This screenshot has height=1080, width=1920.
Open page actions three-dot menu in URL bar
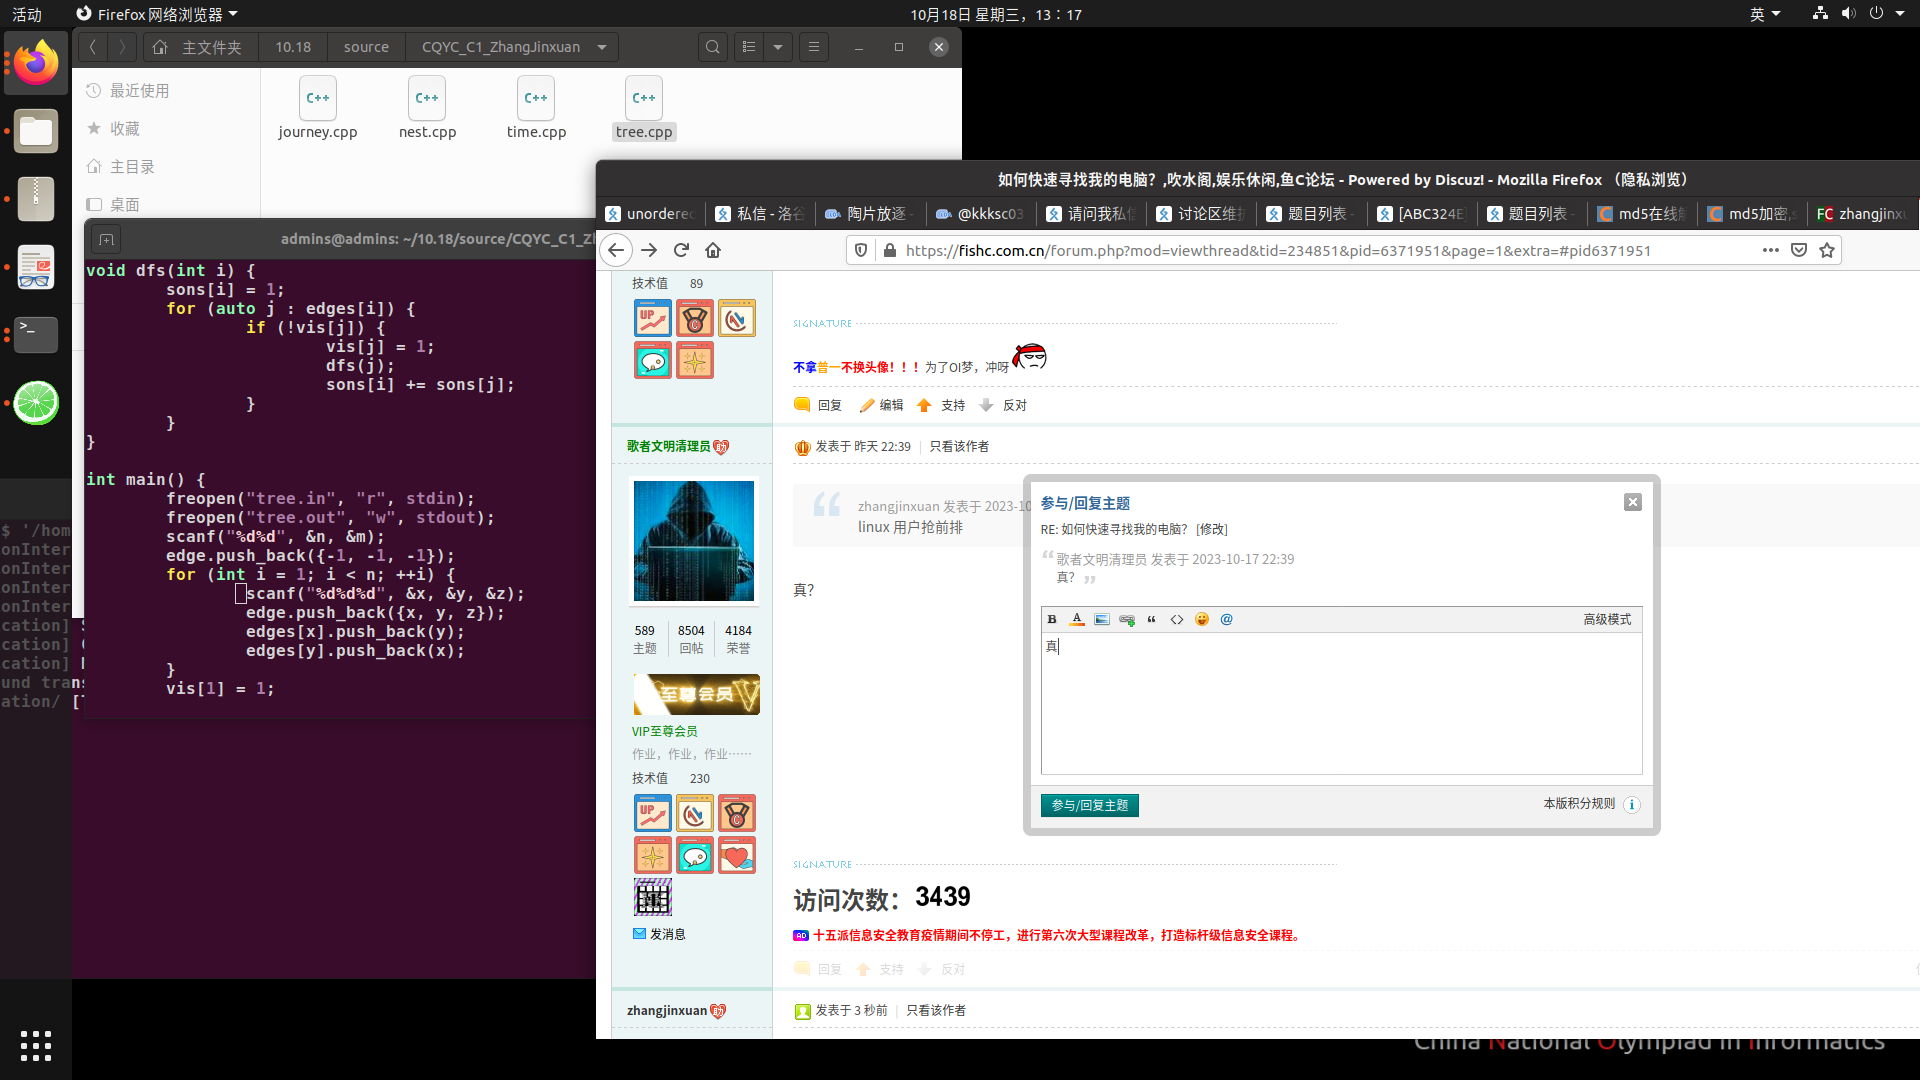pyautogui.click(x=1771, y=250)
